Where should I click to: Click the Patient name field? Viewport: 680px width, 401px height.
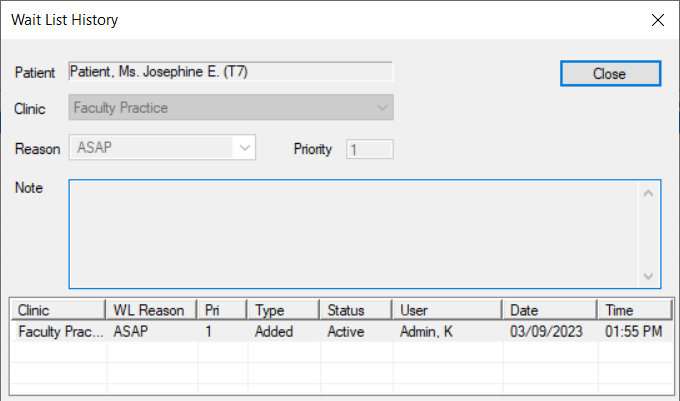pos(231,72)
